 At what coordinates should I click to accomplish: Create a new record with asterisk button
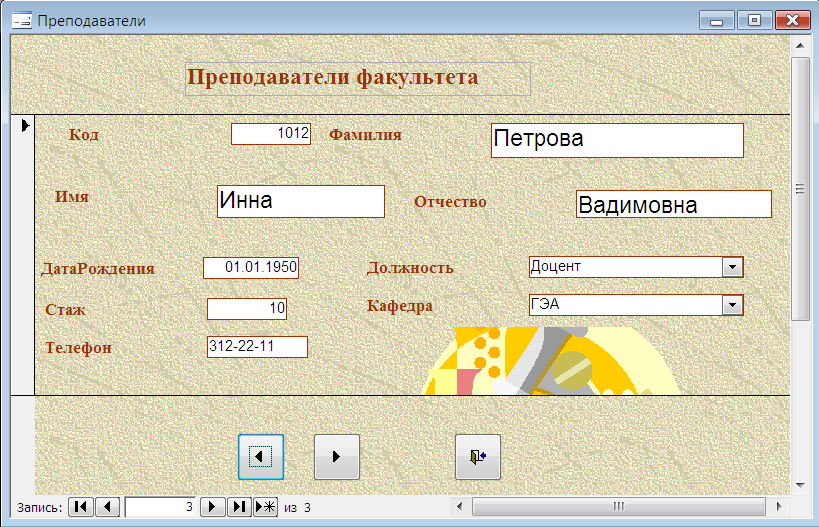pyautogui.click(x=265, y=507)
